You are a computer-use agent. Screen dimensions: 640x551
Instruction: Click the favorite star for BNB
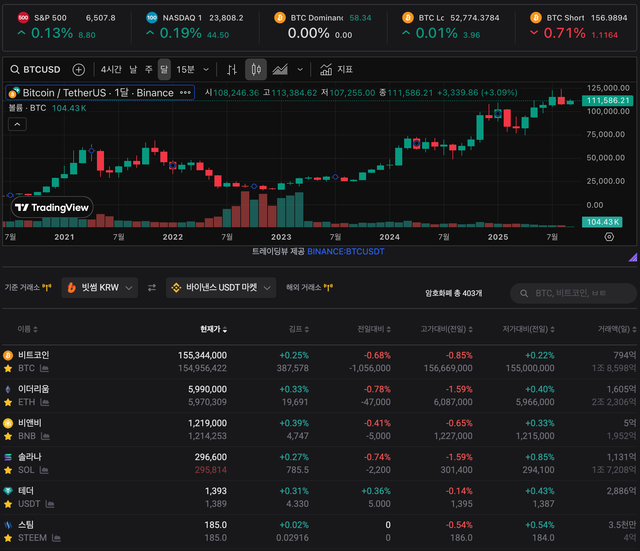tap(8, 436)
